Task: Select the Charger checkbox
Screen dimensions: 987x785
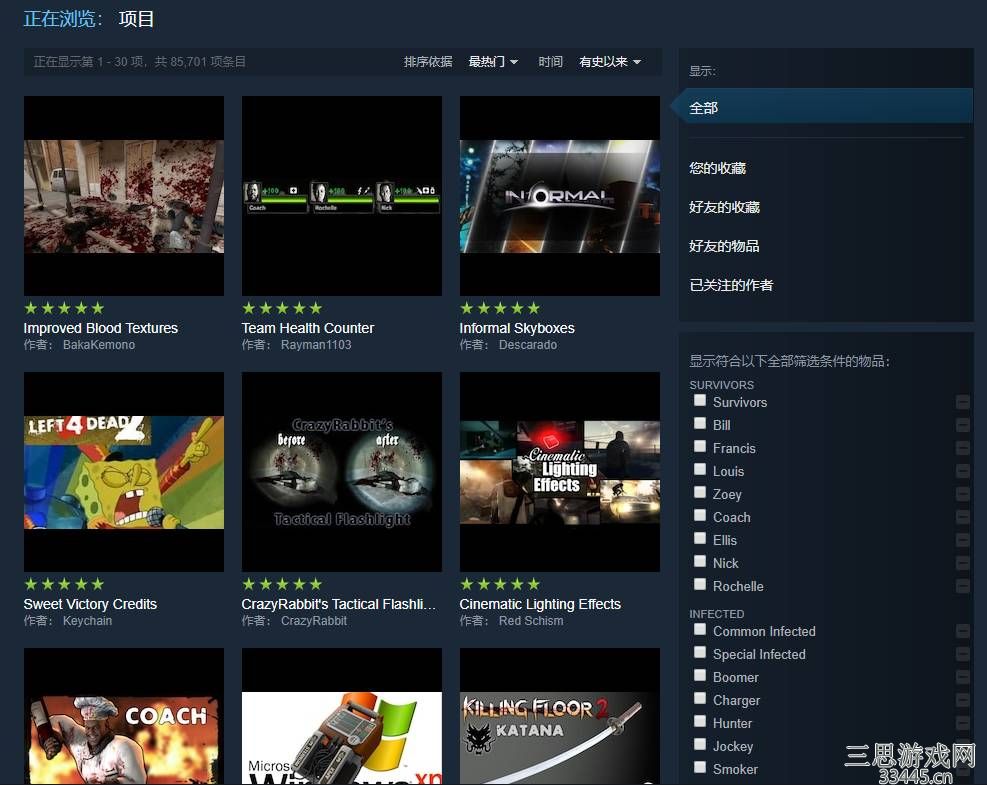Action: click(699, 698)
